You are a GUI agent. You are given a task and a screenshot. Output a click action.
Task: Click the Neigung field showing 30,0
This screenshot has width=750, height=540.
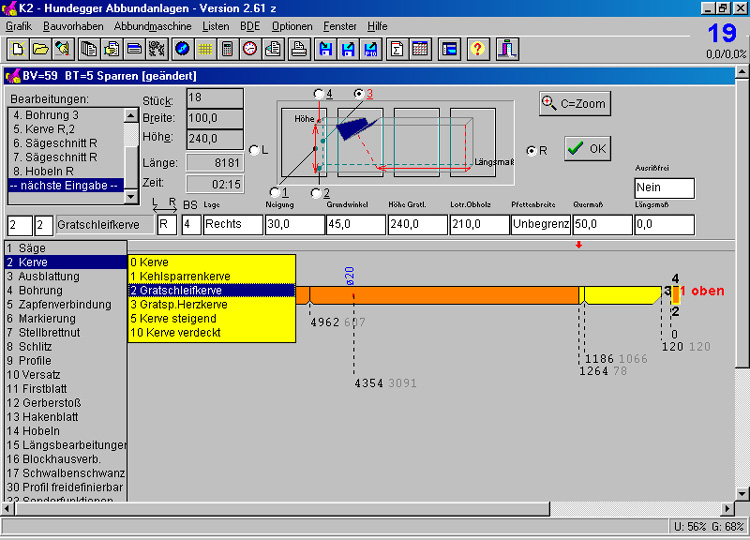tap(294, 224)
